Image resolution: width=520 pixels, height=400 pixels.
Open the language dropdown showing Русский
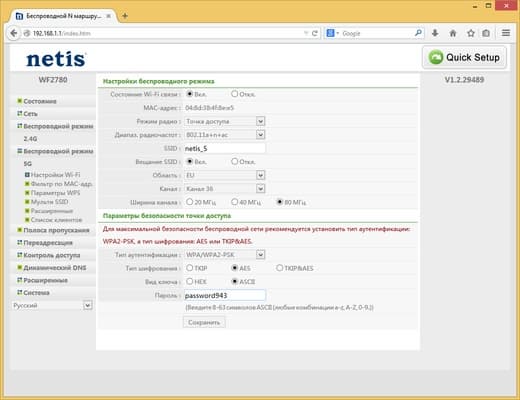coord(52,305)
